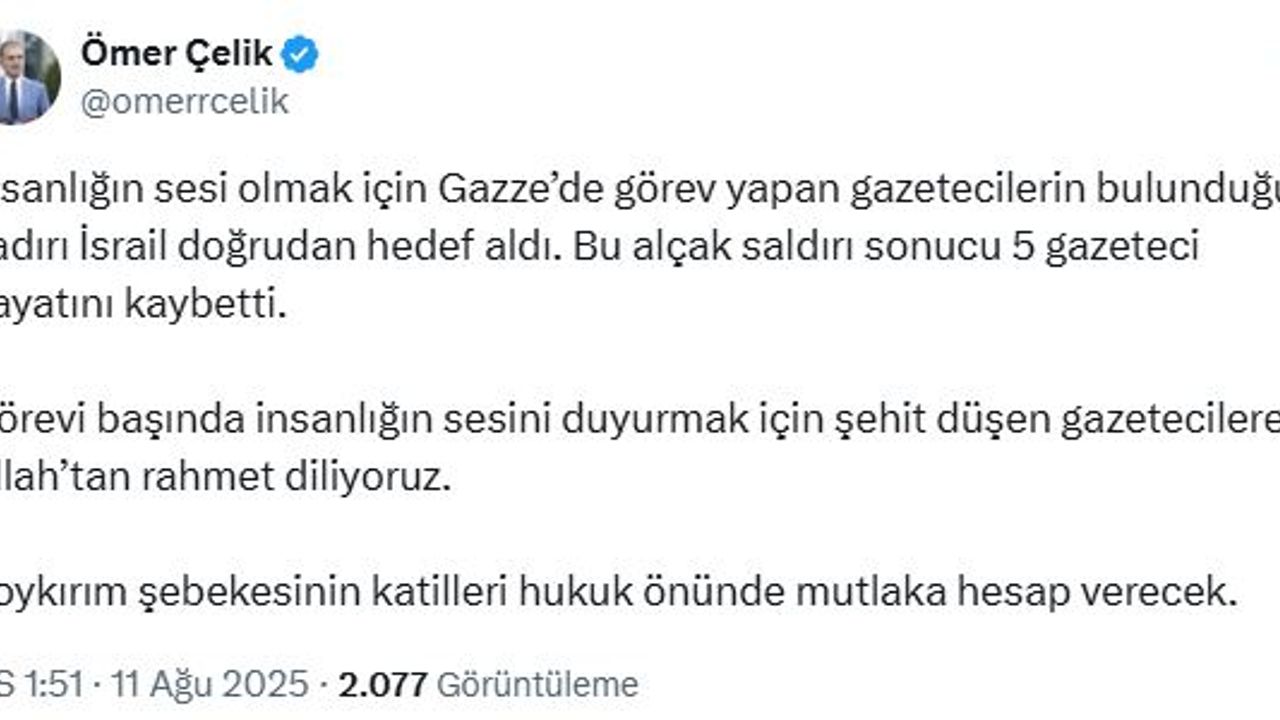Open the @omerrcelik handle link

click(x=184, y=101)
